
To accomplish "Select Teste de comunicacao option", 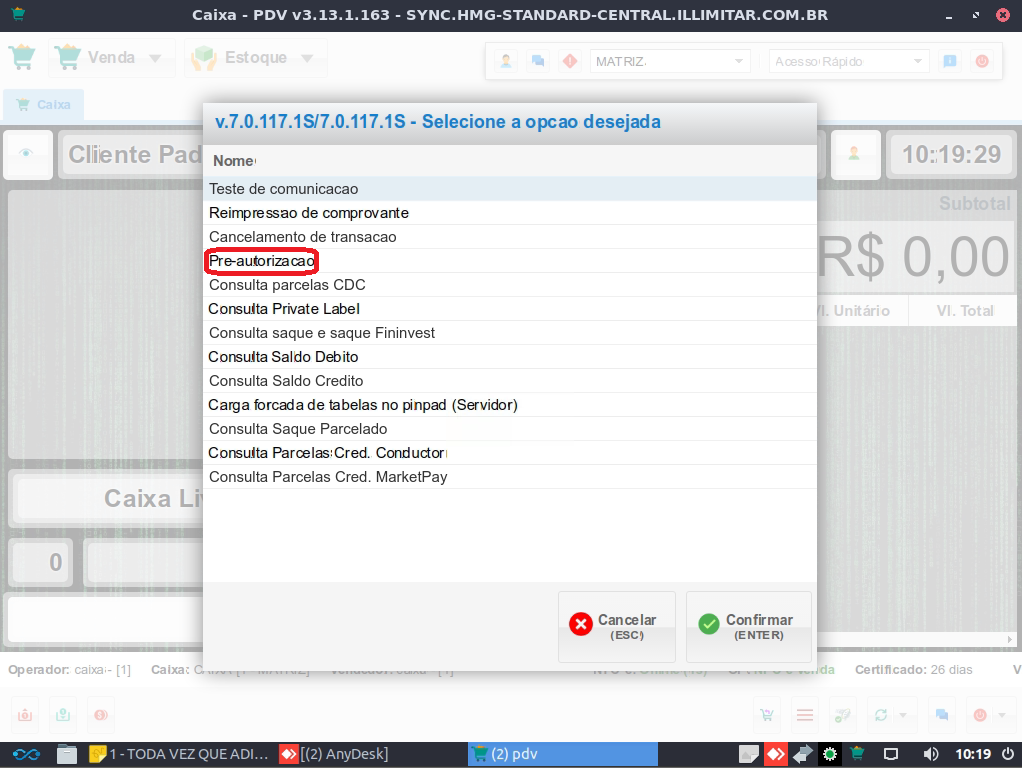I will point(284,189).
